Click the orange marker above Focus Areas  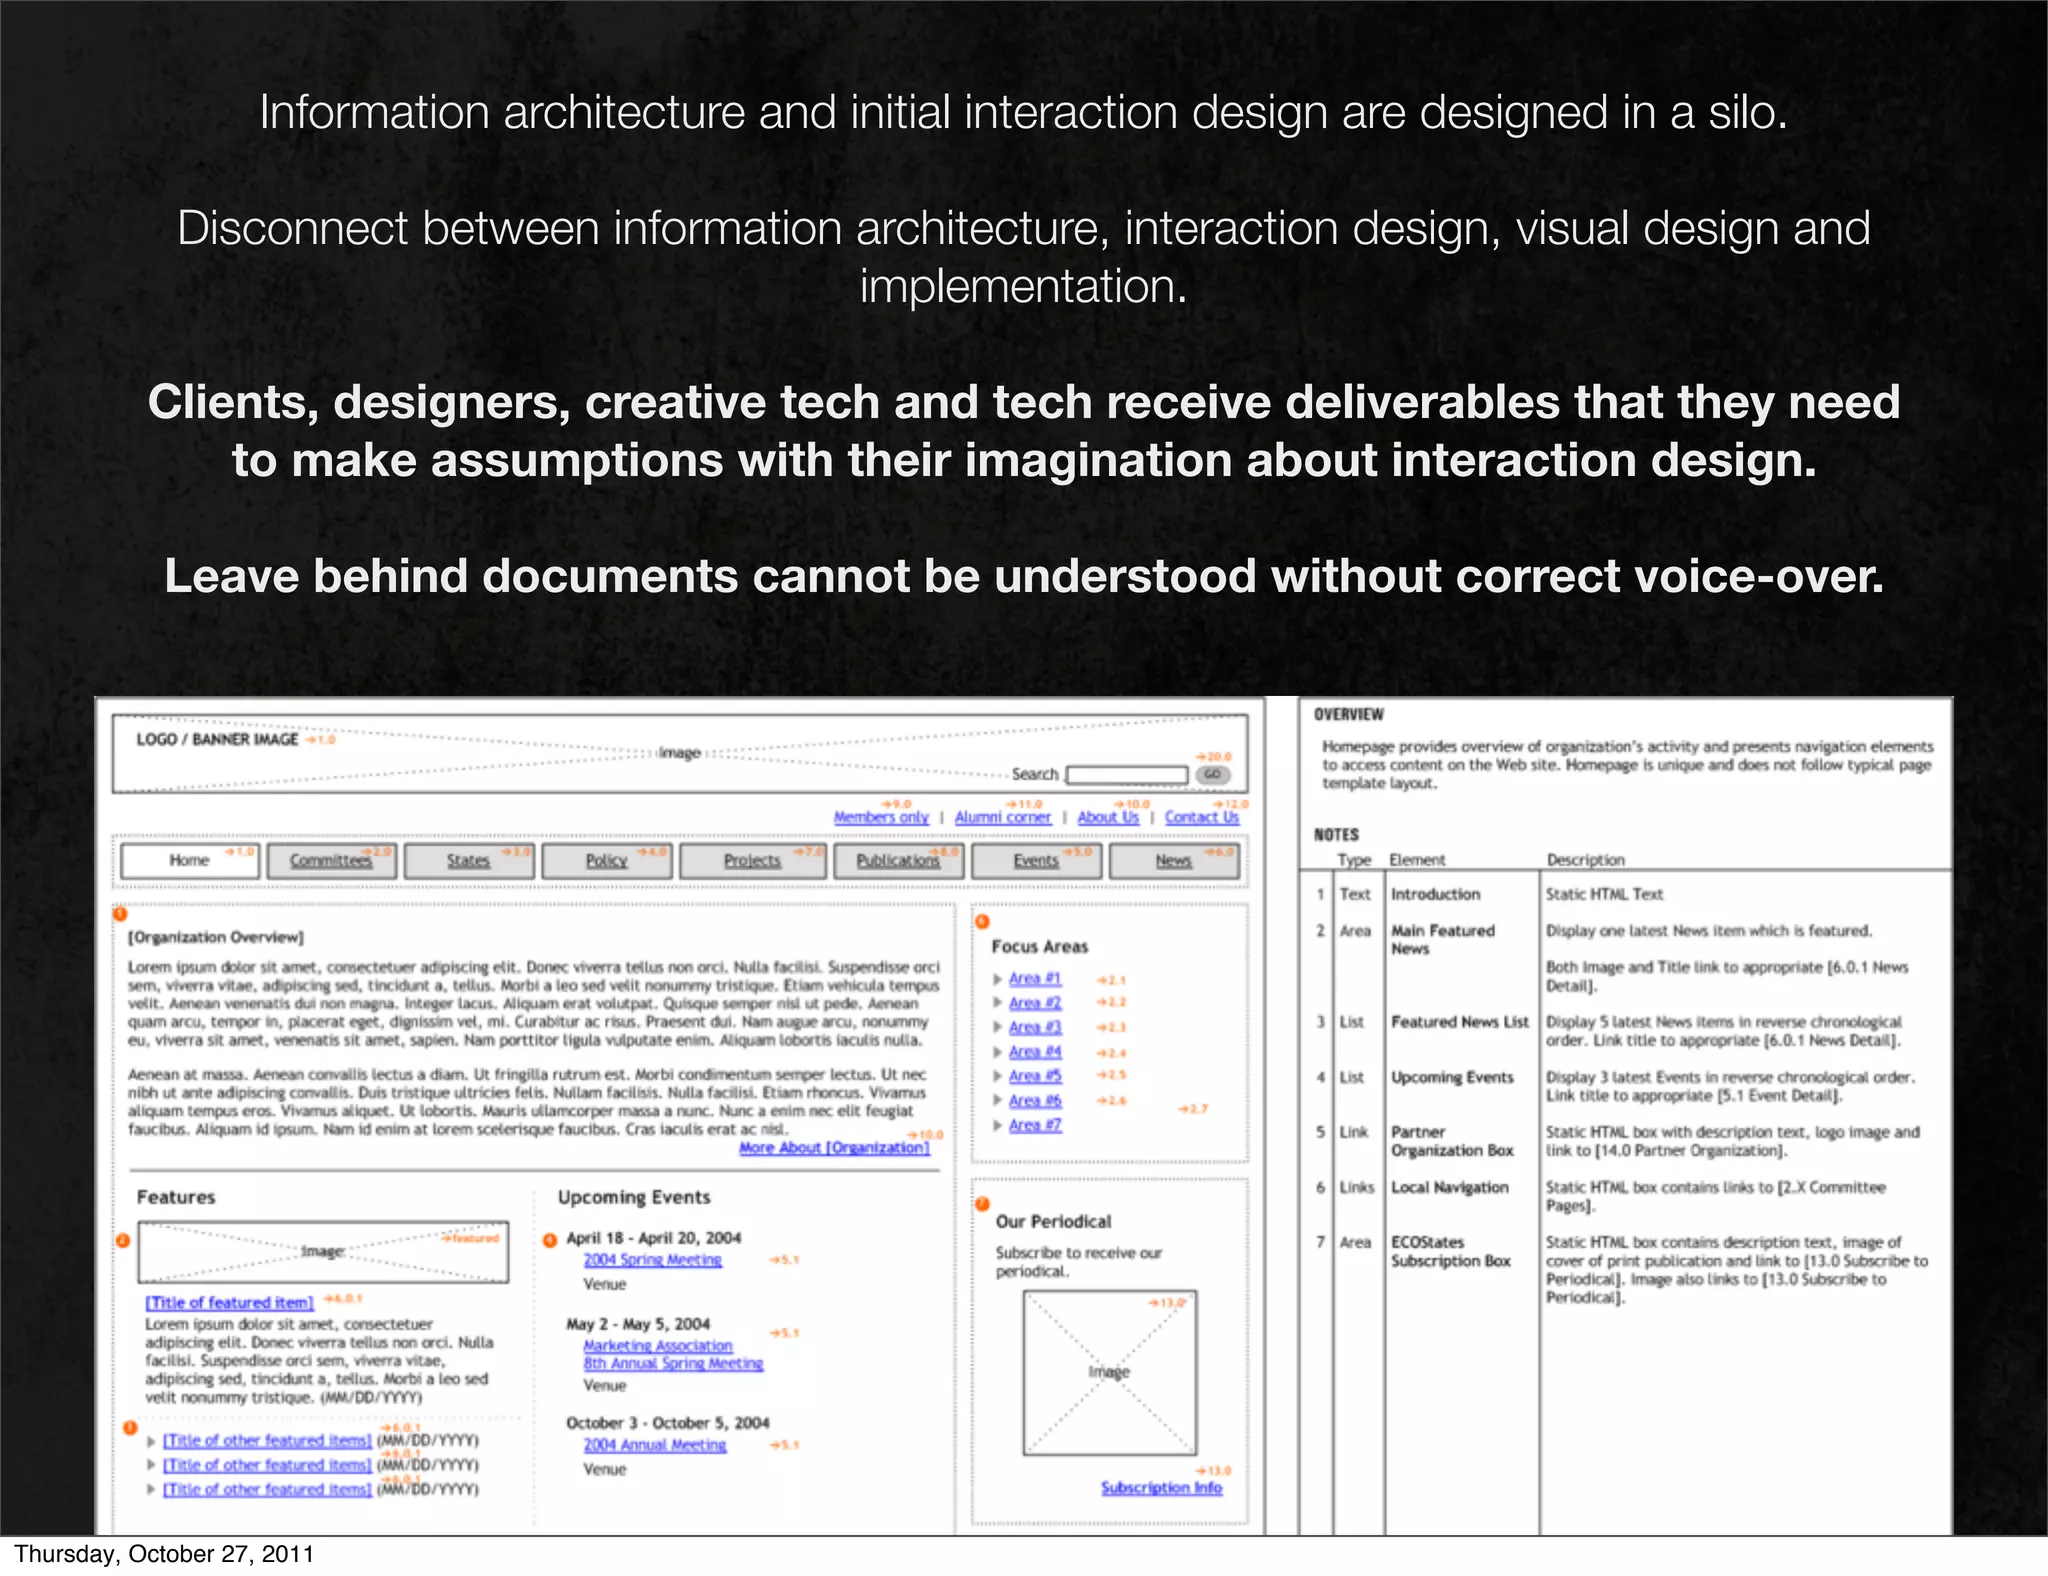coord(982,921)
